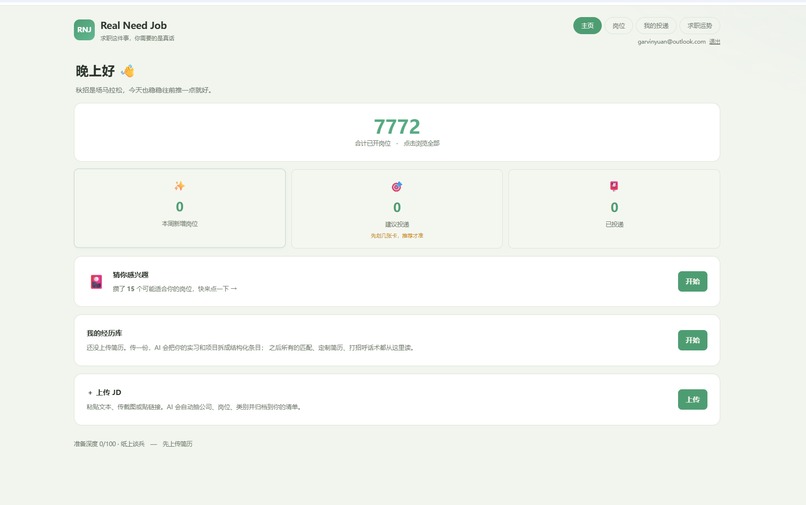Click the orange hint under 建议投递
The width and height of the screenshot is (806, 505).
(397, 236)
